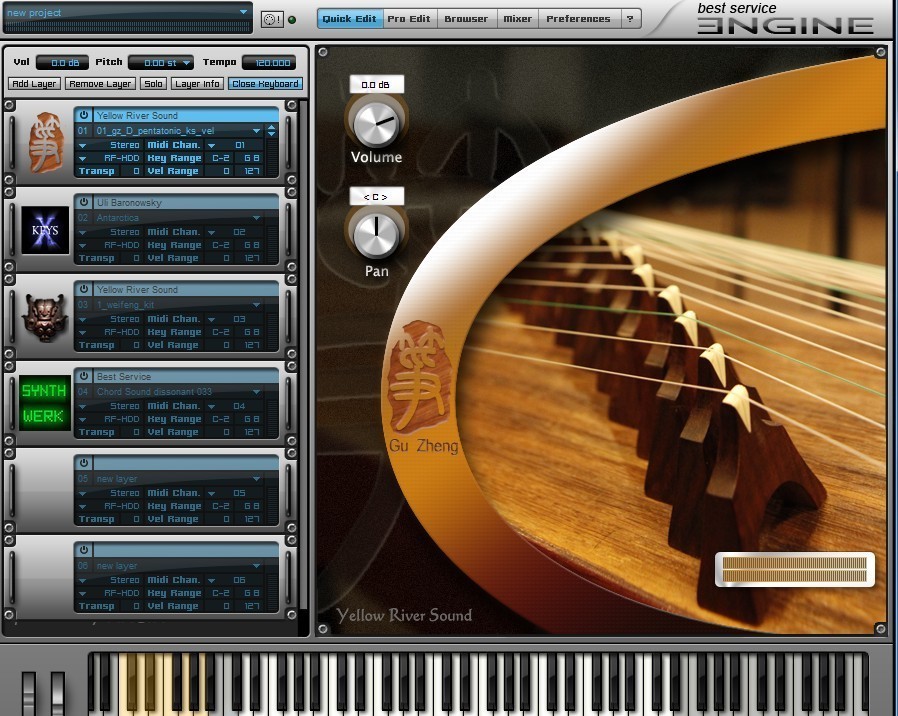The width and height of the screenshot is (898, 716).
Task: Toggle power for Yellow River Sound layer 01
Action: pos(84,116)
